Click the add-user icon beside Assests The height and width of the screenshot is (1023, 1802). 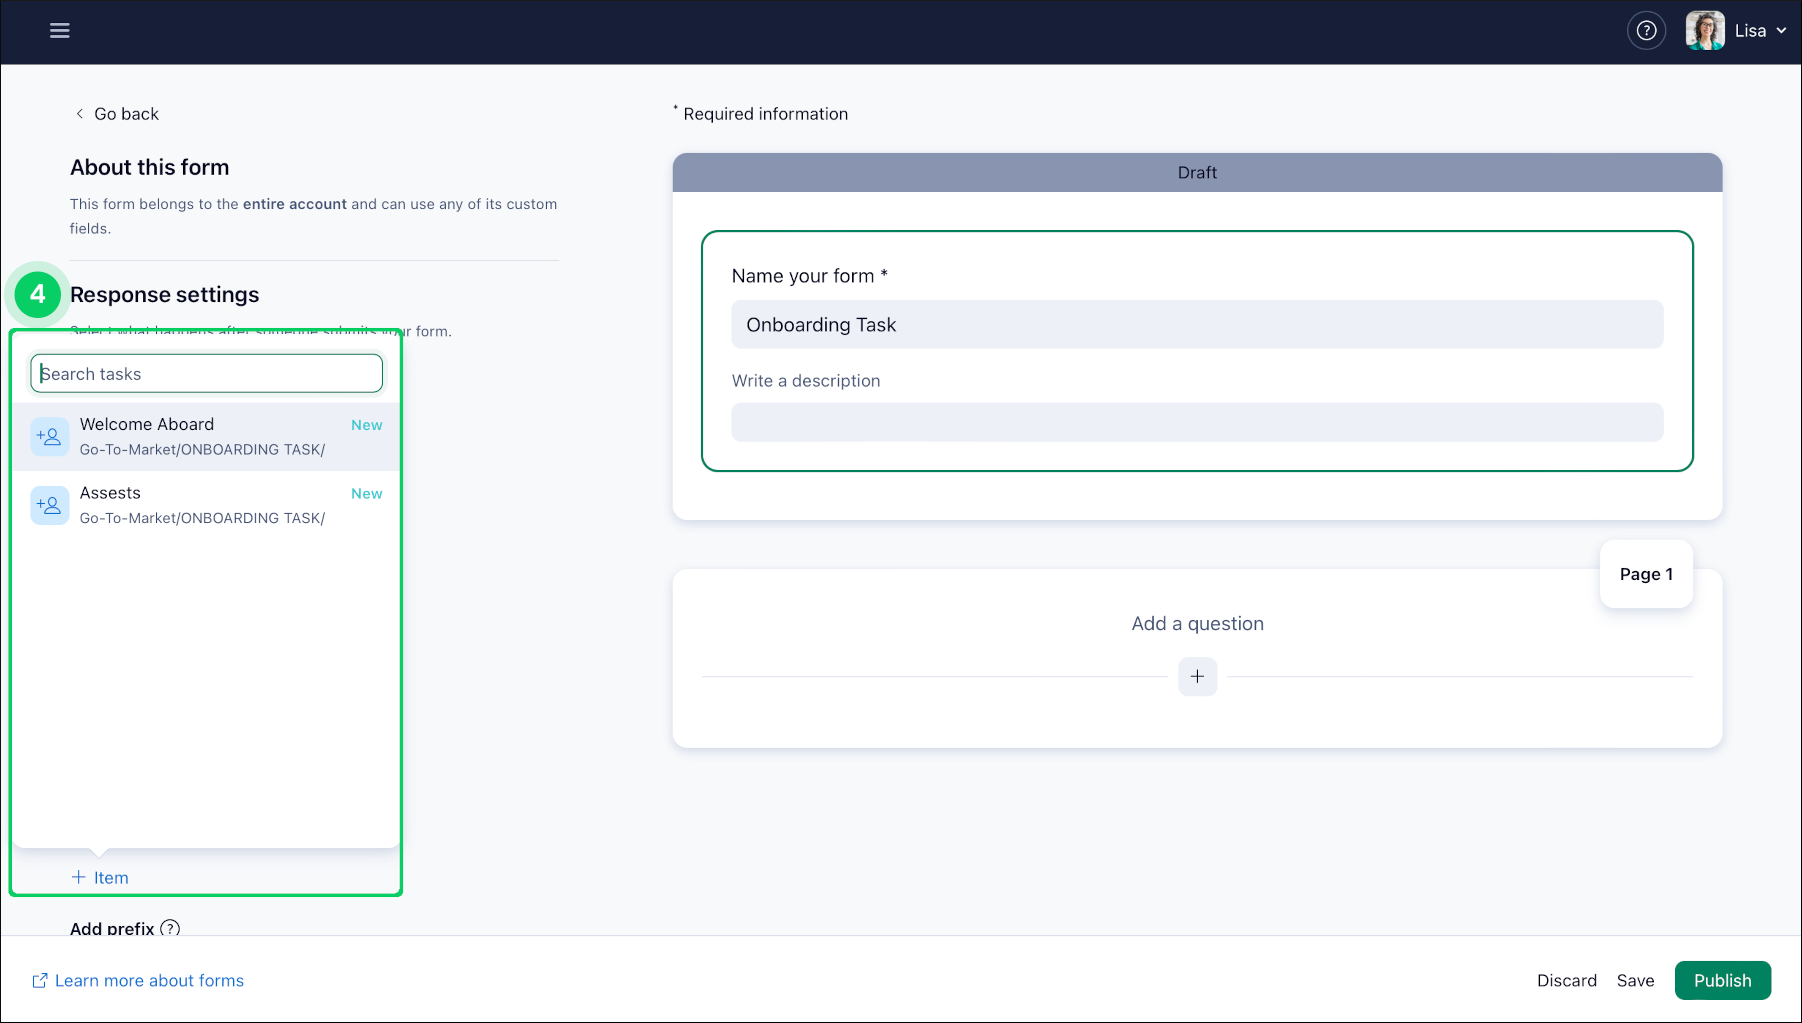[49, 505]
